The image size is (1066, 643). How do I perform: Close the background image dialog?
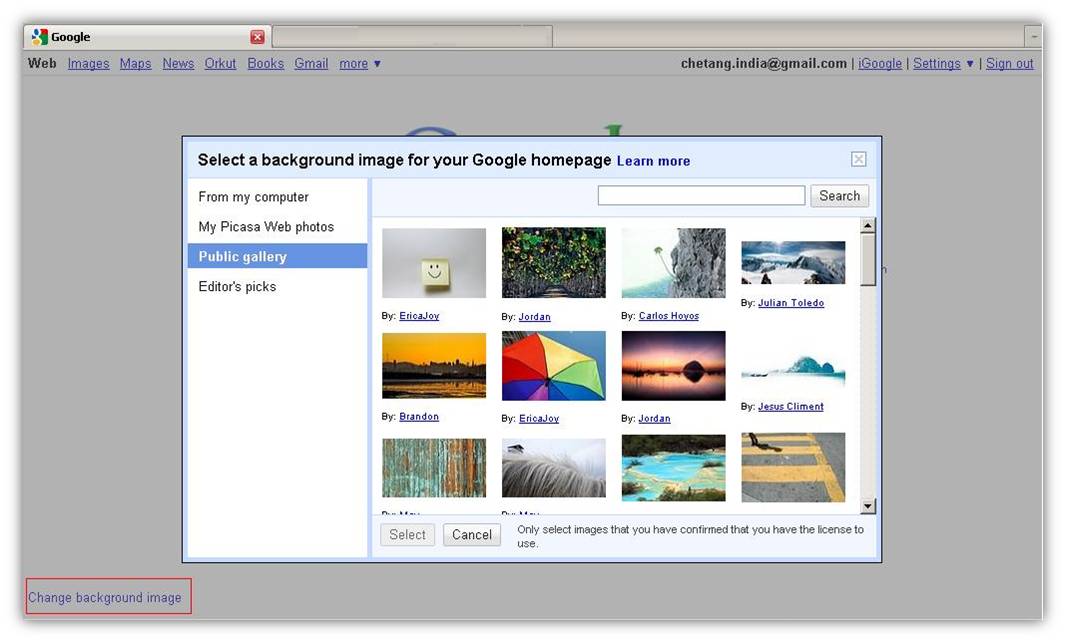tap(859, 159)
